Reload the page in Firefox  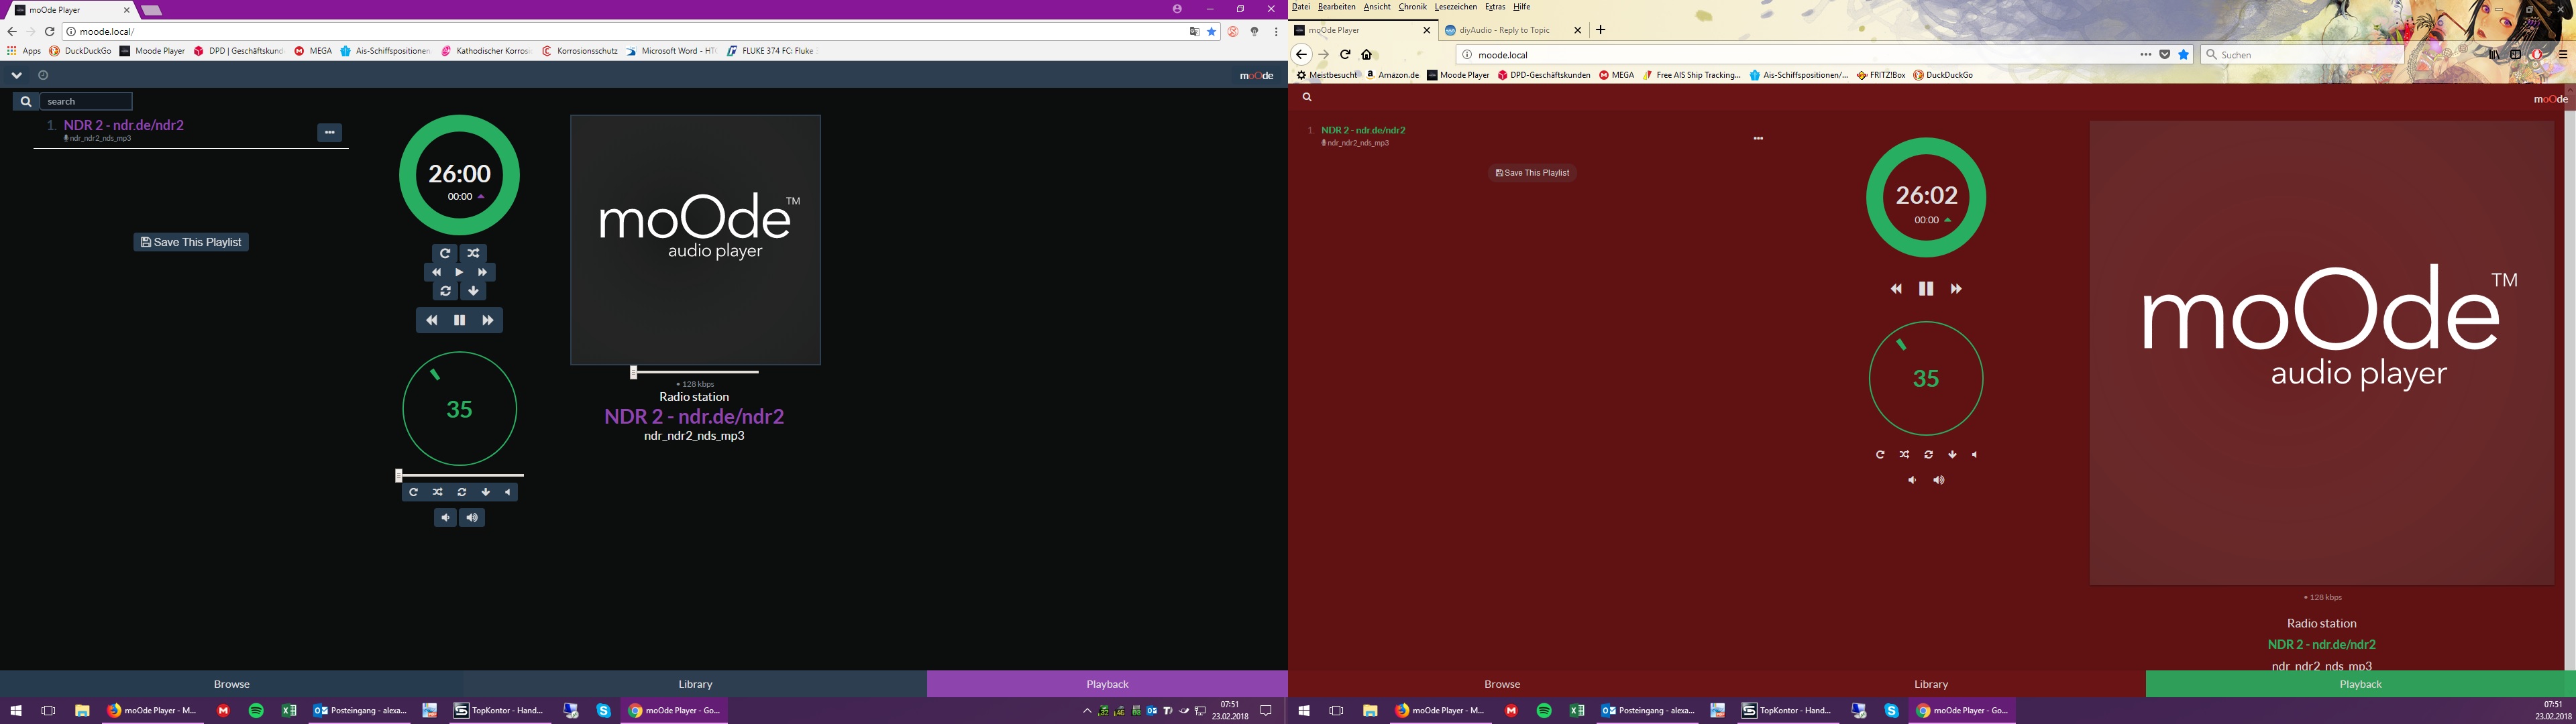(1345, 55)
